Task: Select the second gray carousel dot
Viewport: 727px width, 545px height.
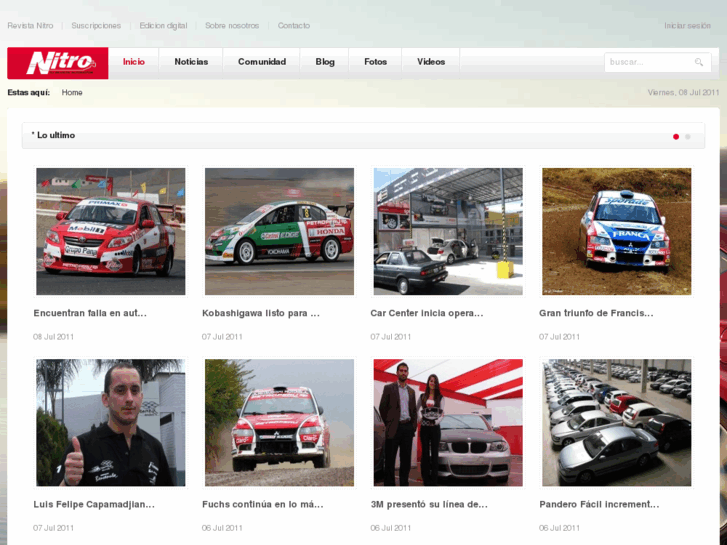Action: click(688, 136)
